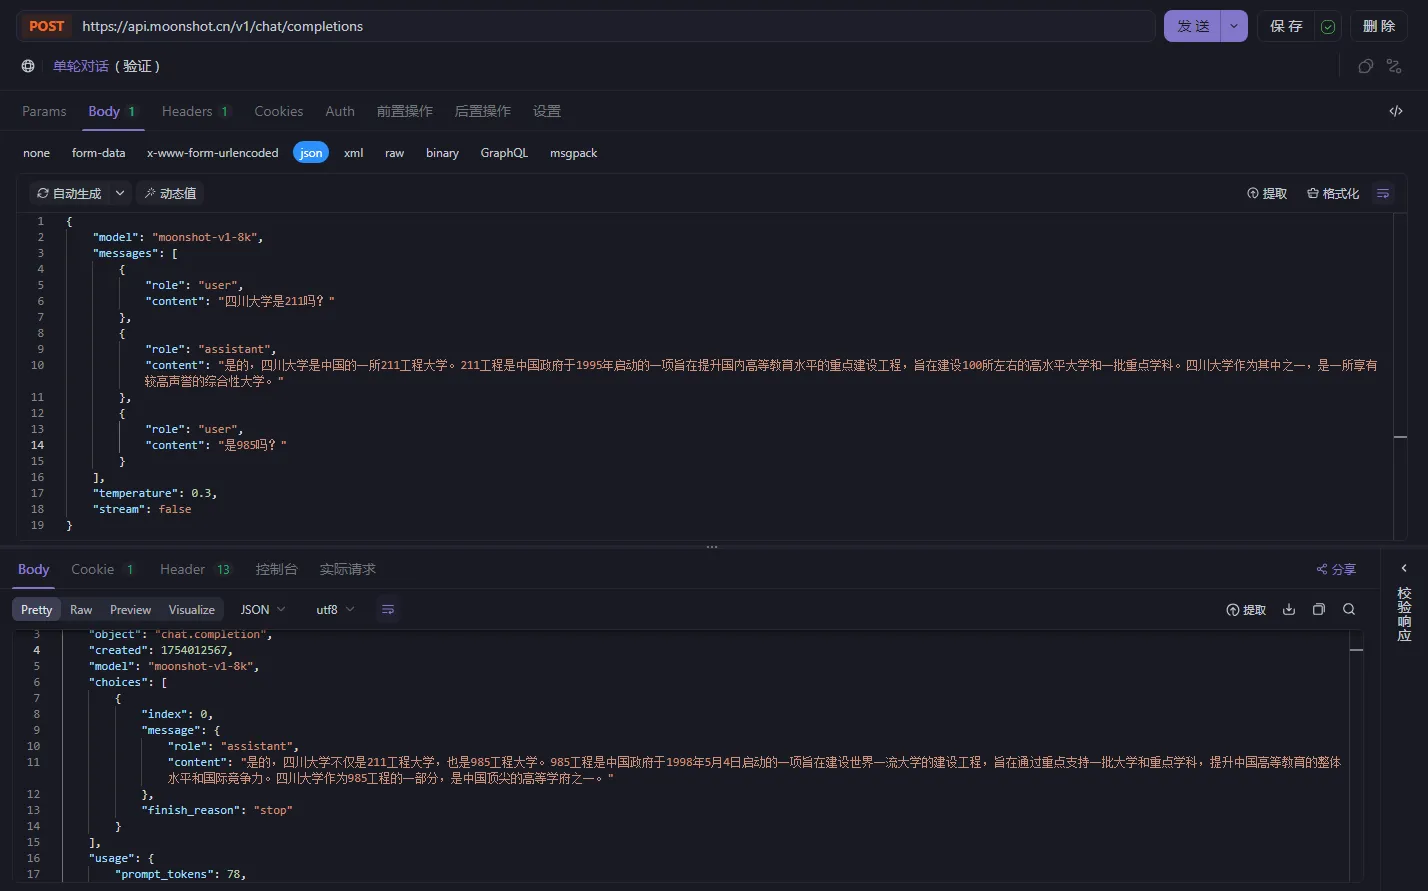
Task: Expand the 自动生成 dropdown arrow
Action: click(120, 193)
